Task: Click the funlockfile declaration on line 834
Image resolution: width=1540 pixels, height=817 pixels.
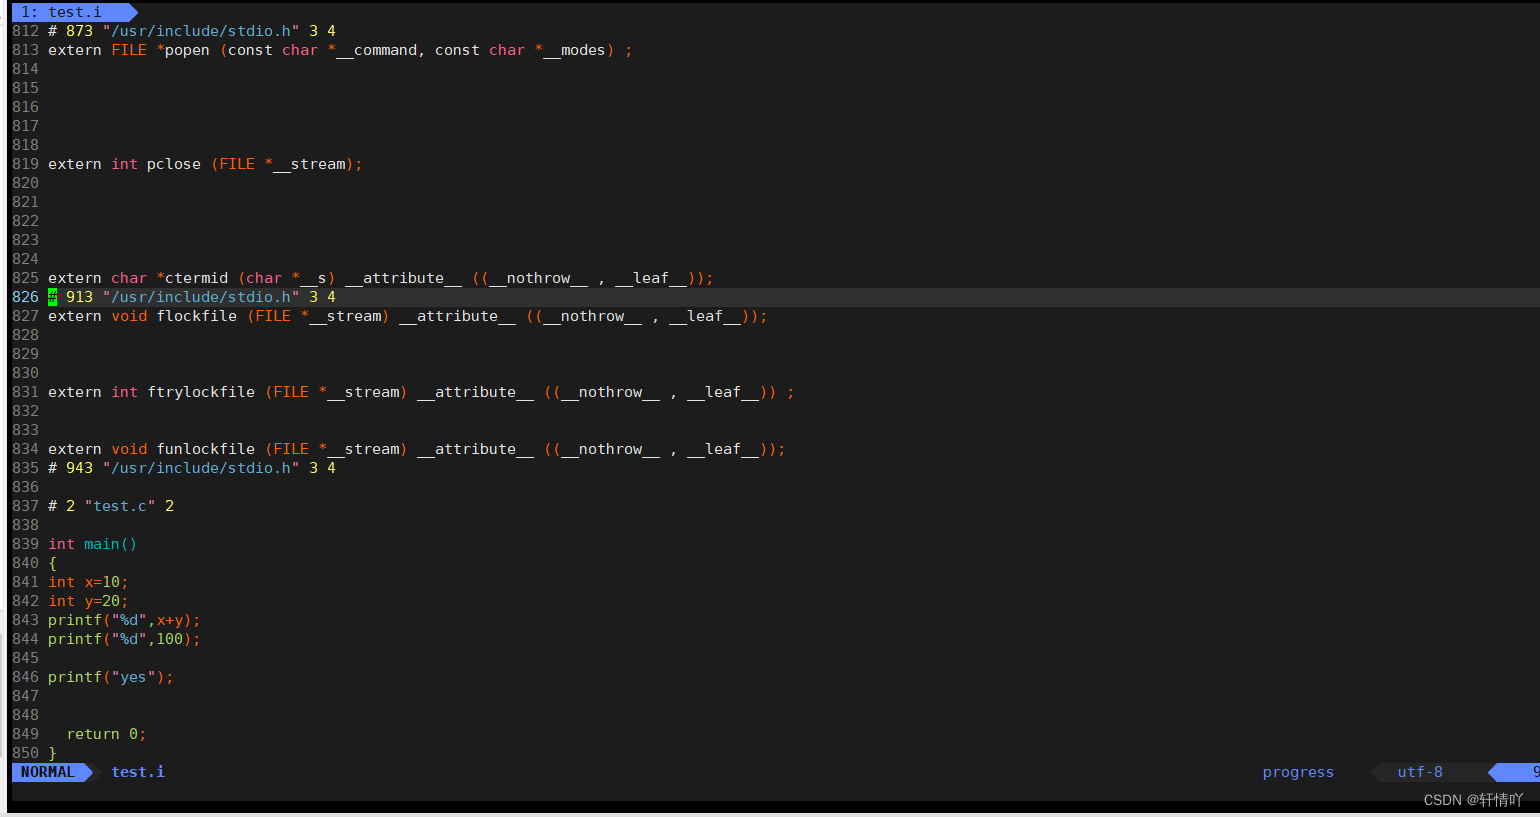Action: tap(417, 449)
